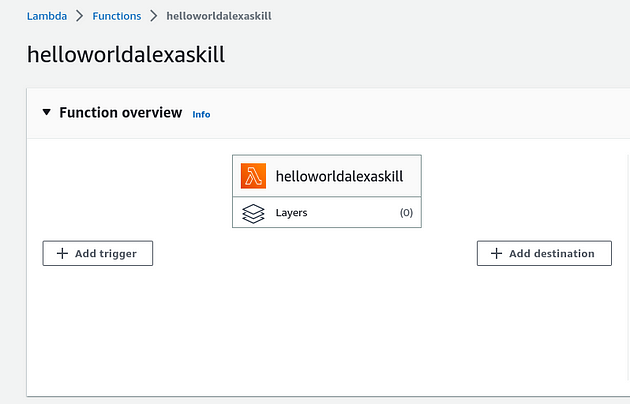The width and height of the screenshot is (630, 404).
Task: Go to the Functions breadcrumb link
Action: click(117, 16)
